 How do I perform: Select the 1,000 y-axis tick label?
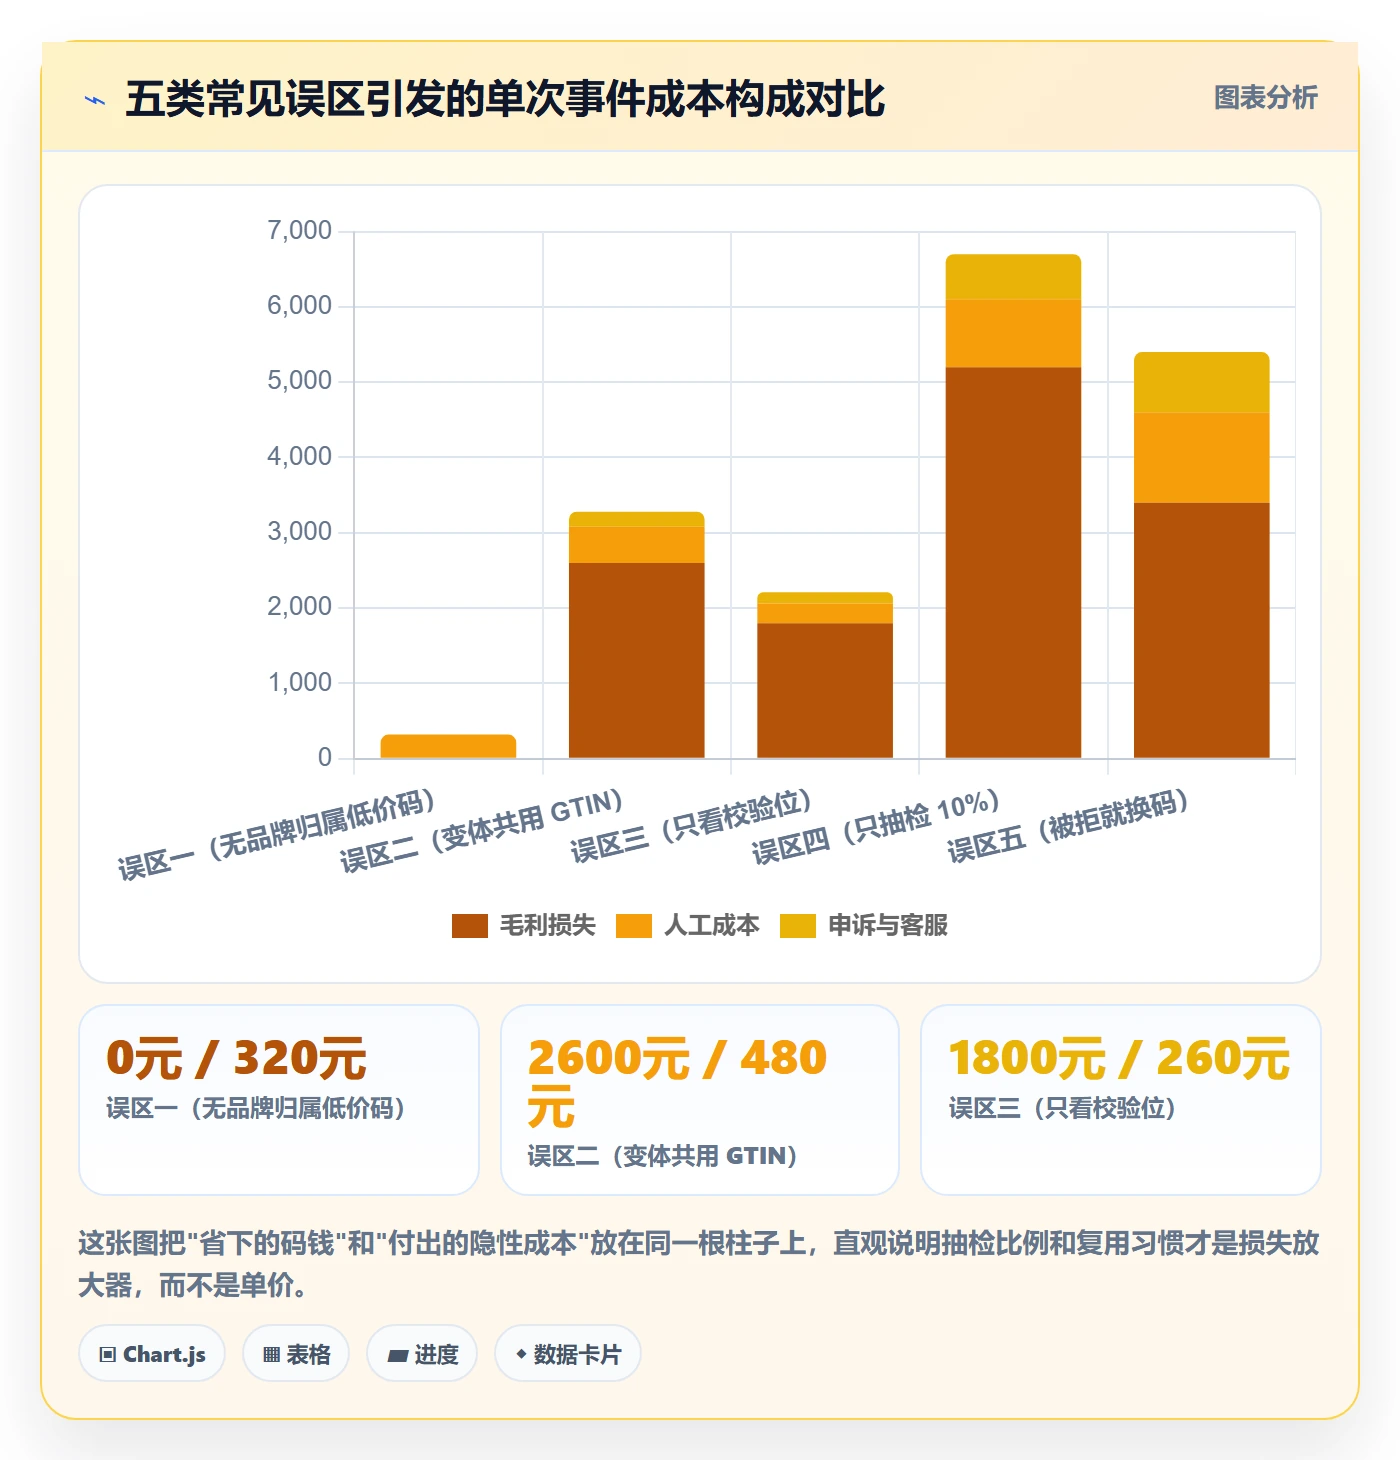point(299,683)
